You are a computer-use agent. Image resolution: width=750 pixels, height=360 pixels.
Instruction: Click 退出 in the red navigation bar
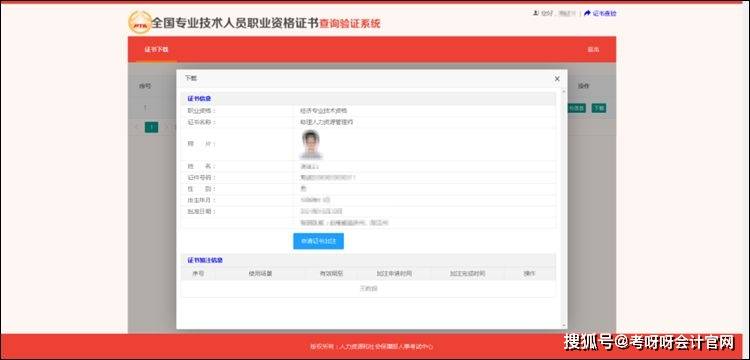593,50
